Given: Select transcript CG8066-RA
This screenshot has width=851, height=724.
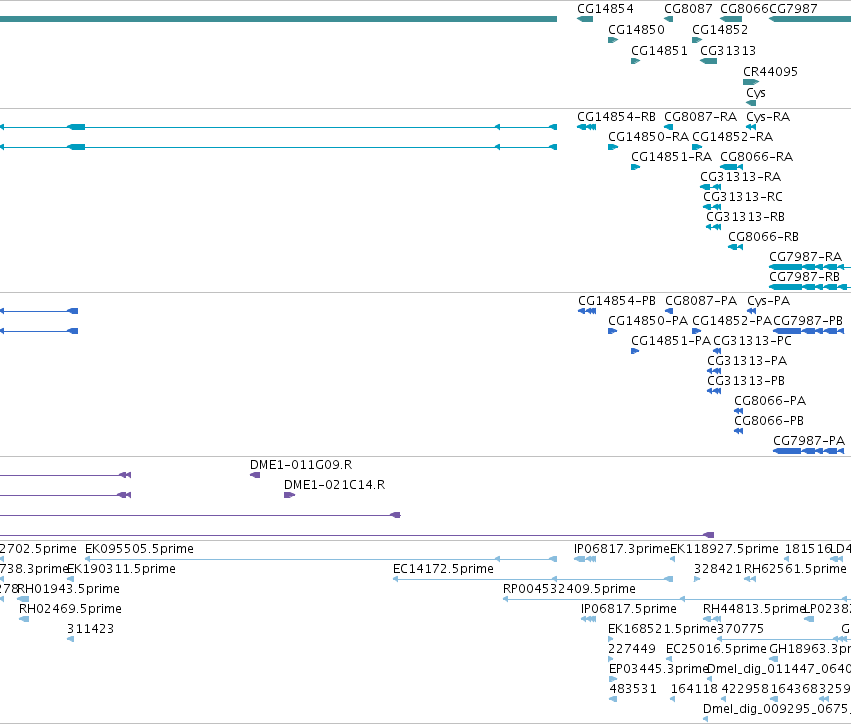Looking at the screenshot, I should 756,157.
